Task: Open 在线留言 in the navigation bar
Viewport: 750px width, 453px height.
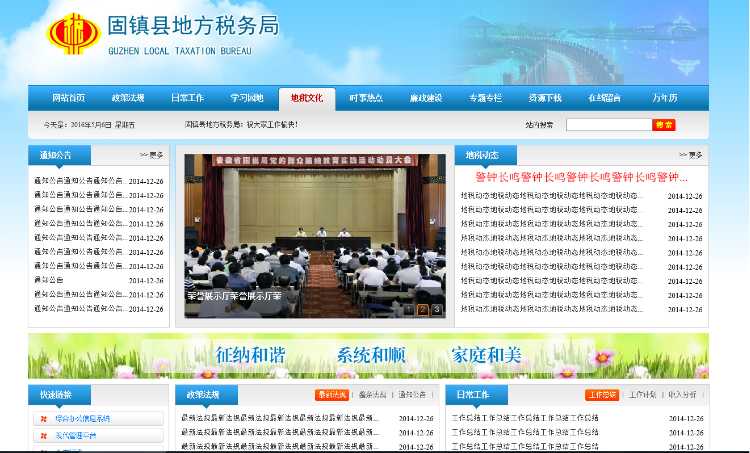Action: point(605,98)
